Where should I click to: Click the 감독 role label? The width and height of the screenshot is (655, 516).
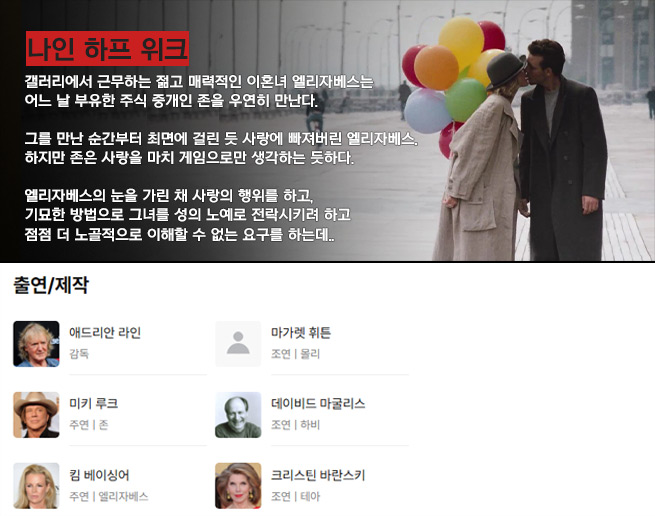pyautogui.click(x=79, y=354)
